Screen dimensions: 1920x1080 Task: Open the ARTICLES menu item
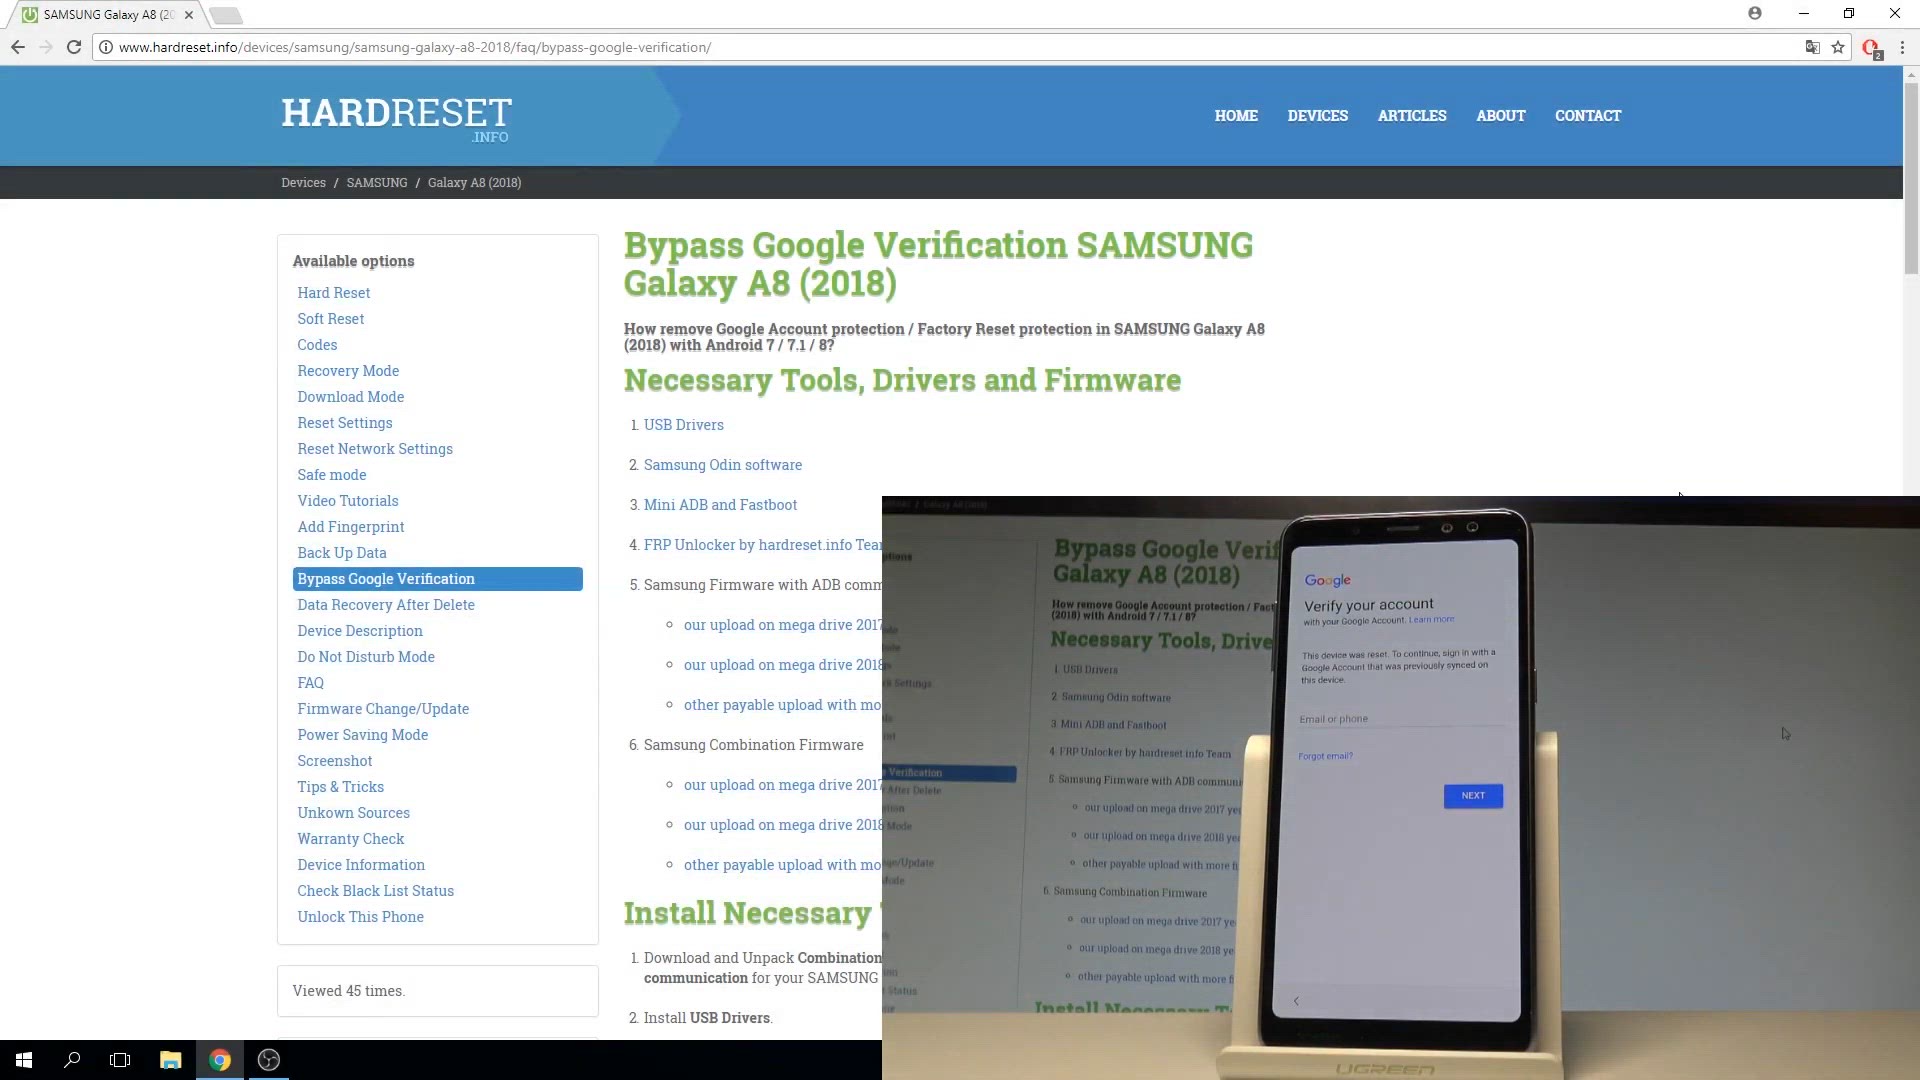1412,115
